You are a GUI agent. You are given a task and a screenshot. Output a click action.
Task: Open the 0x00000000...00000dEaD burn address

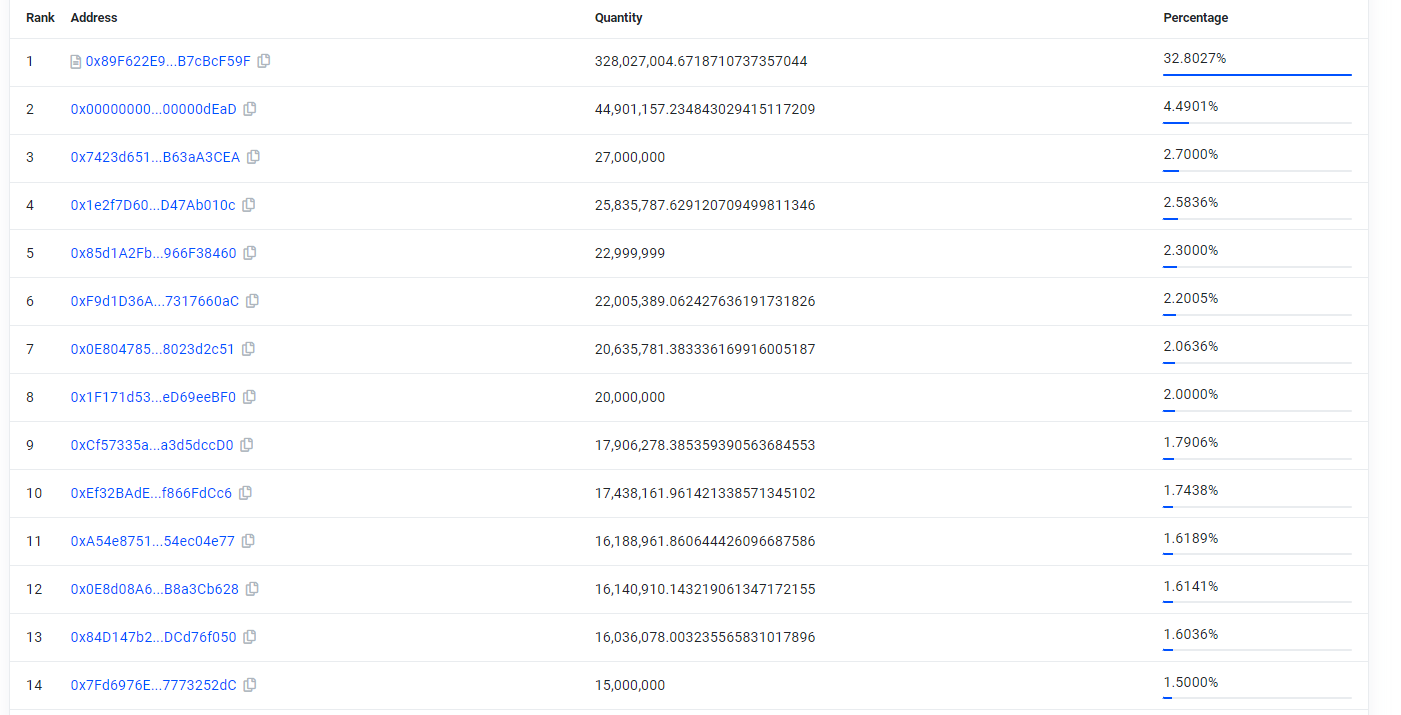pos(154,109)
